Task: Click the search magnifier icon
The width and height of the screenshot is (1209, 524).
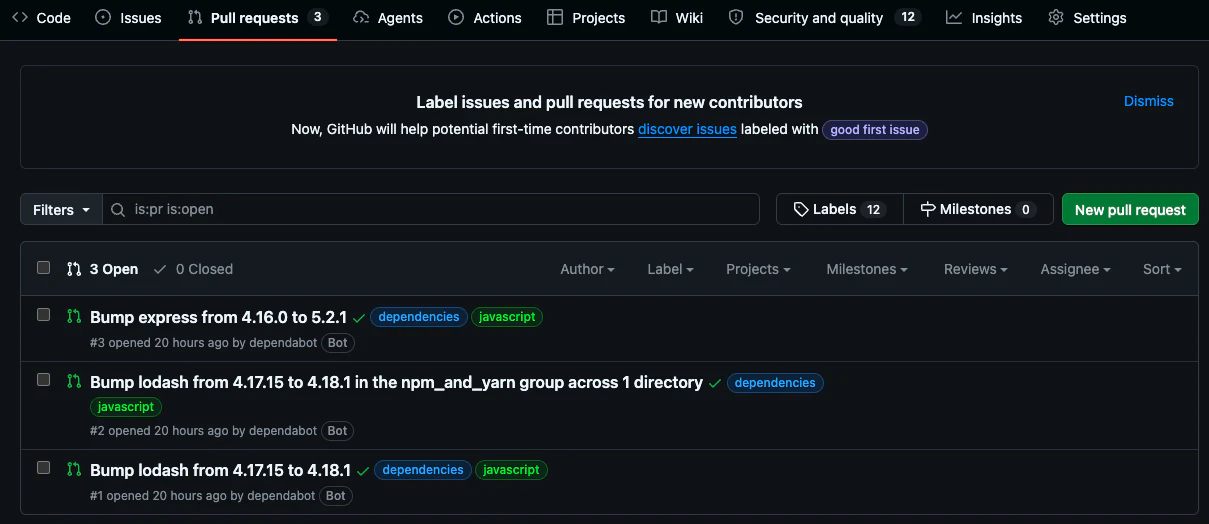Action: 119,209
